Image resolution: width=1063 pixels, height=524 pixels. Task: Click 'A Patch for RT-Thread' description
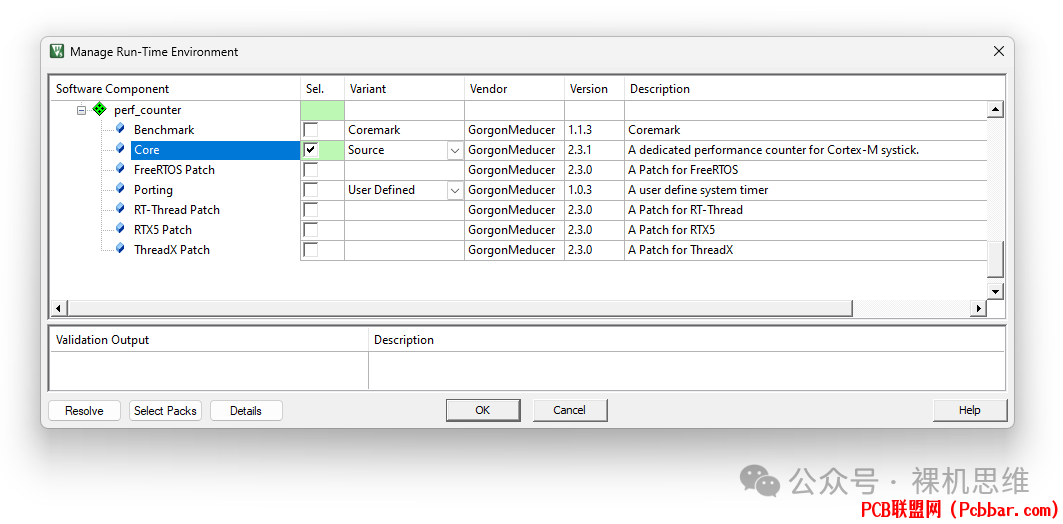[685, 209]
